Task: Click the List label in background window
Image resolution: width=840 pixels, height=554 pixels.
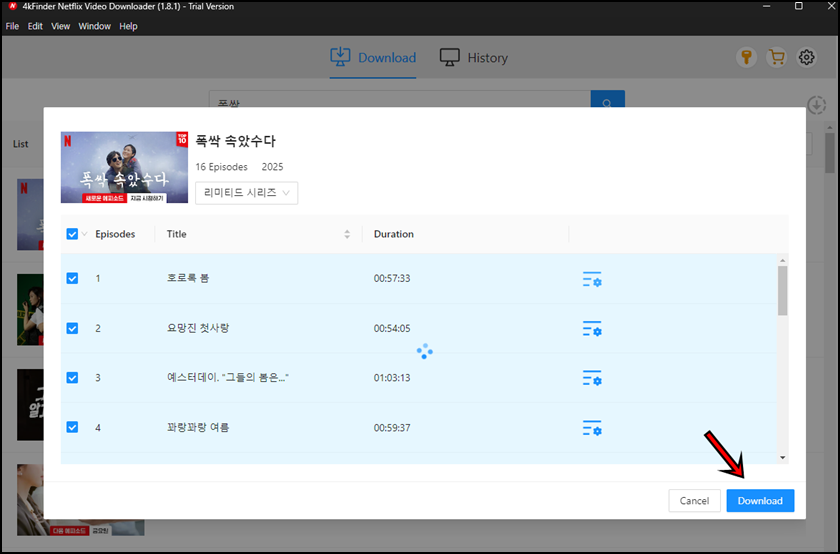Action: coord(20,144)
